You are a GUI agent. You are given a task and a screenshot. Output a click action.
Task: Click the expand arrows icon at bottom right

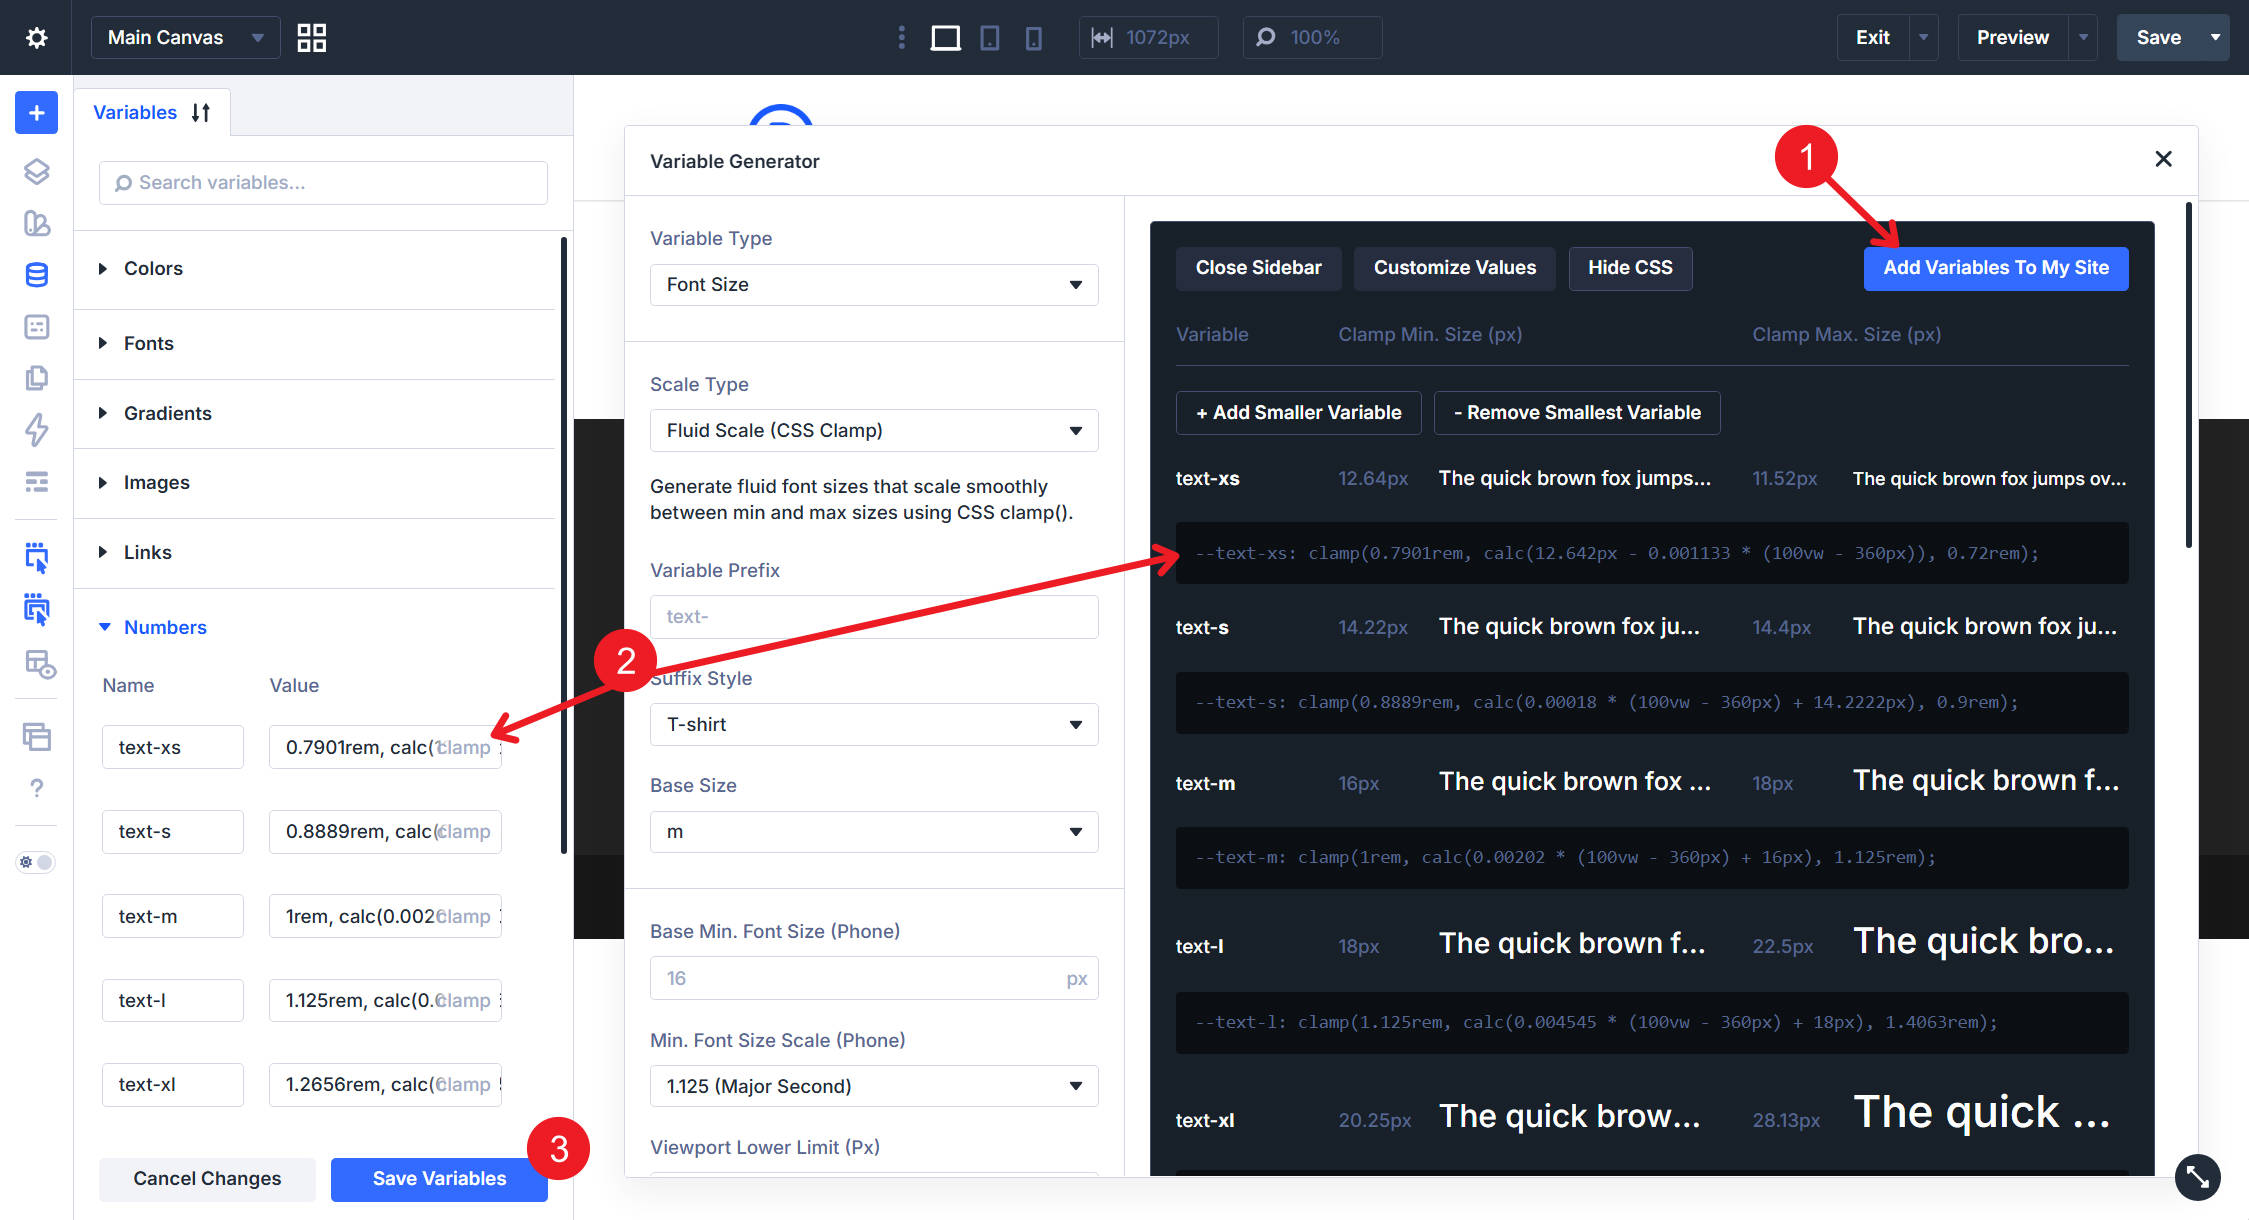click(x=2197, y=1177)
